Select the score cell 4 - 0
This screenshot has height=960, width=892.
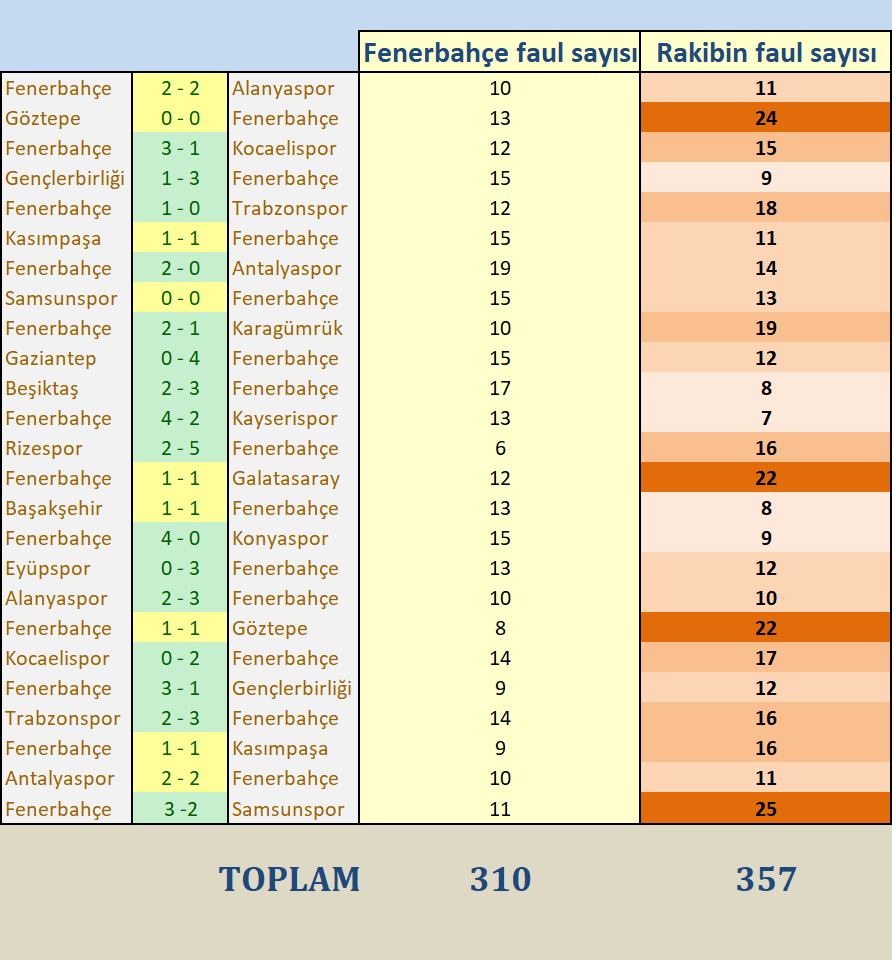pyautogui.click(x=180, y=538)
